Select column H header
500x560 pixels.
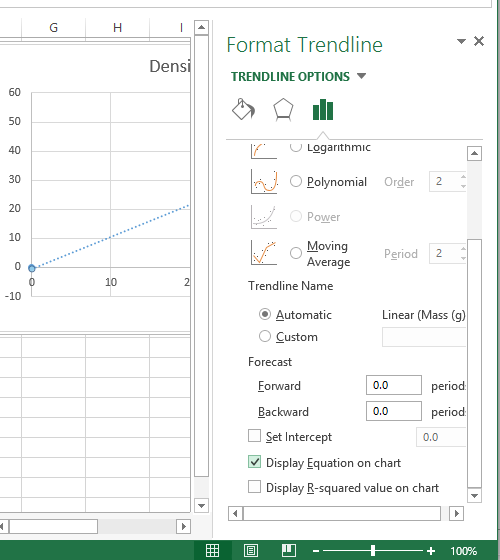(118, 28)
